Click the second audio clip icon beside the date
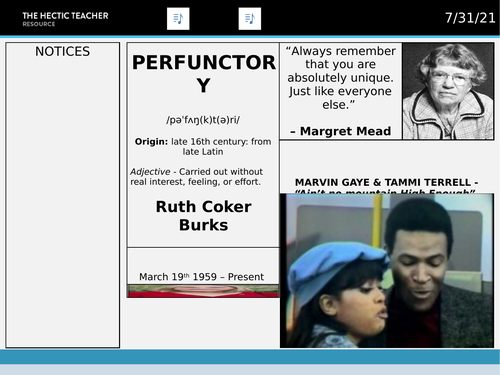The height and width of the screenshot is (375, 500). click(250, 19)
